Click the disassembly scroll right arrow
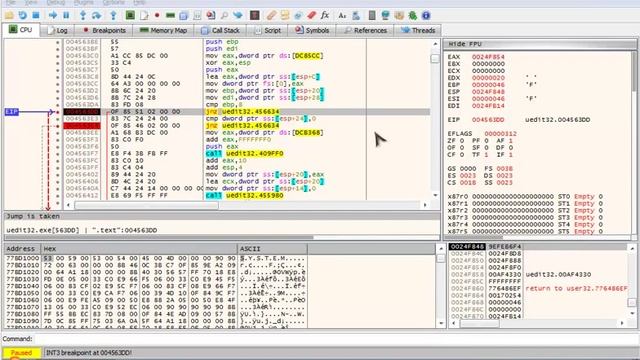 425,205
